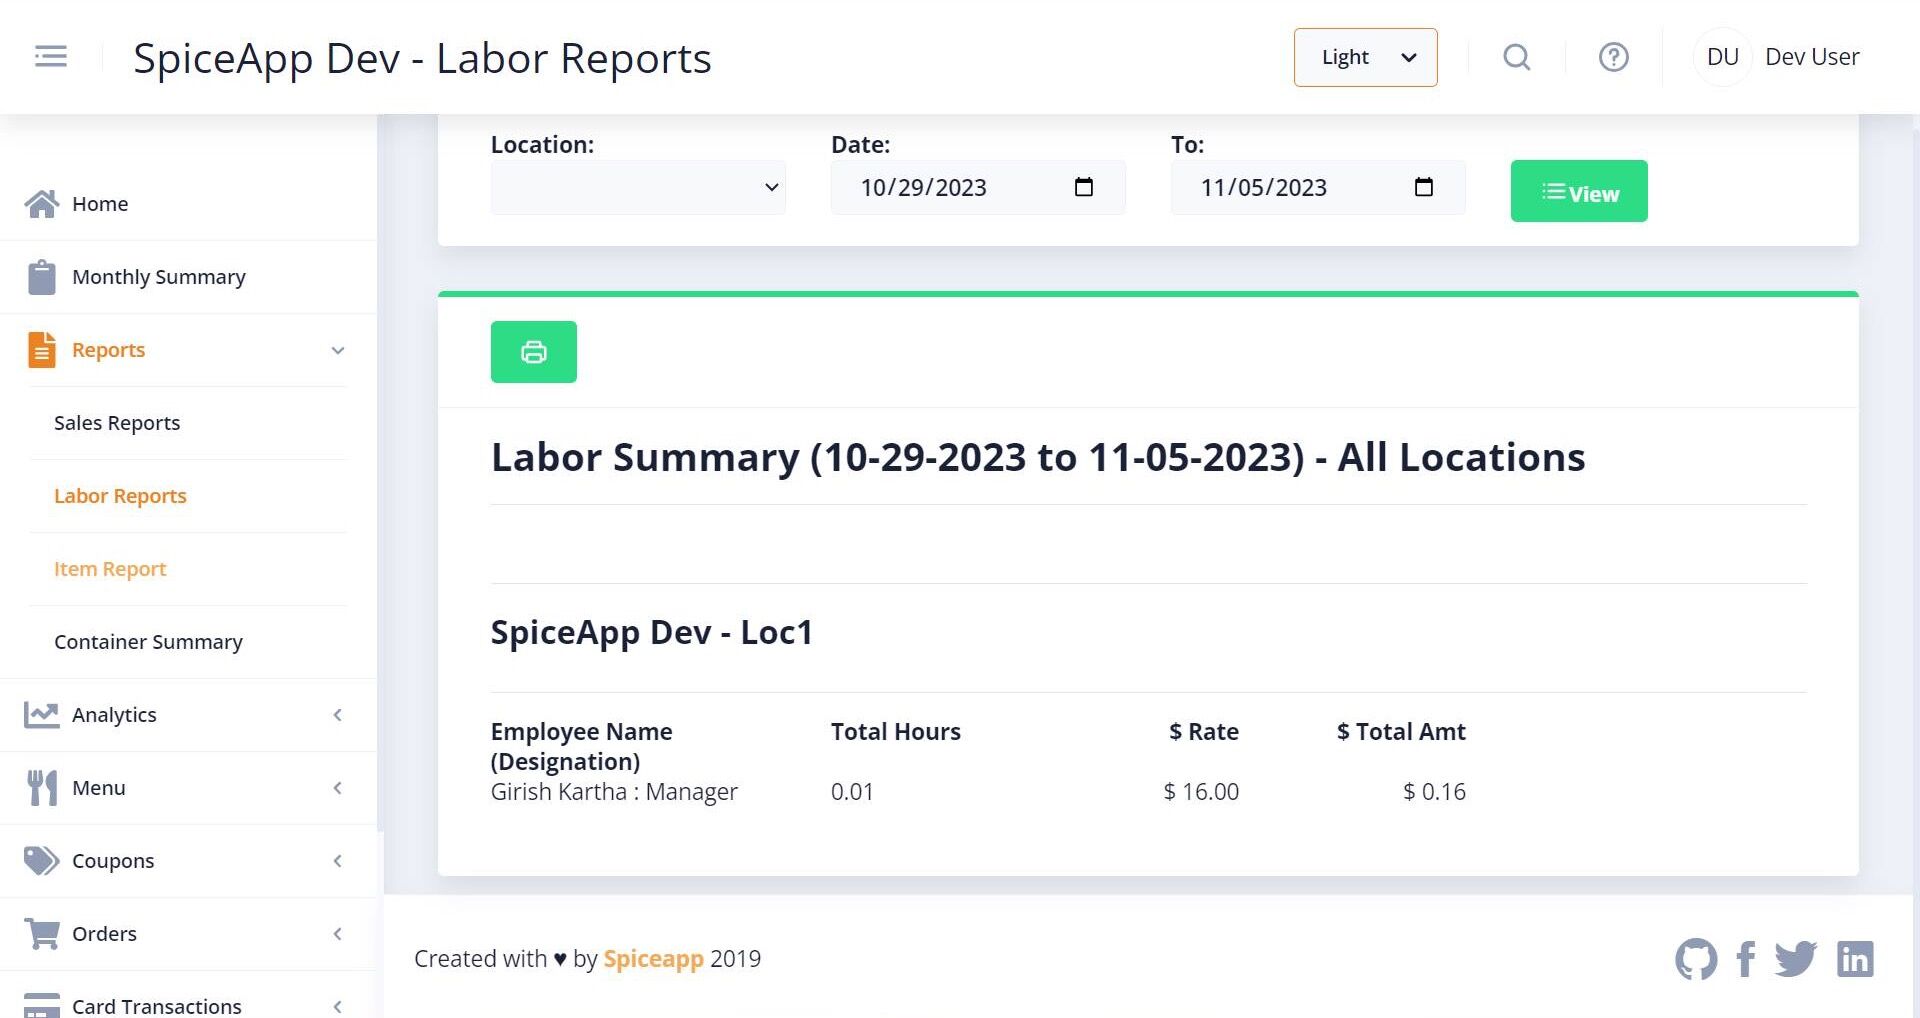1920x1018 pixels.
Task: Print the labor summary report
Action: pos(534,352)
